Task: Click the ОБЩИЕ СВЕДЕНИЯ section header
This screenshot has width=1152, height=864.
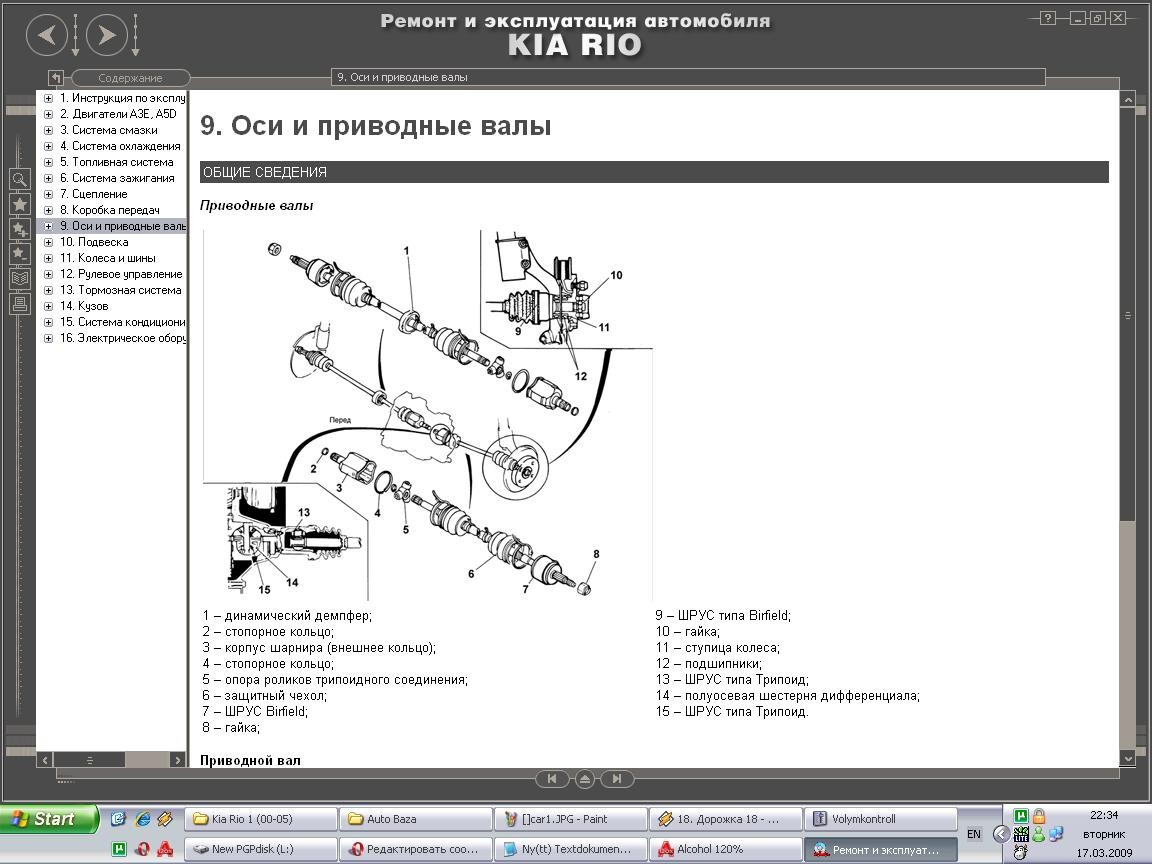Action: 654,172
